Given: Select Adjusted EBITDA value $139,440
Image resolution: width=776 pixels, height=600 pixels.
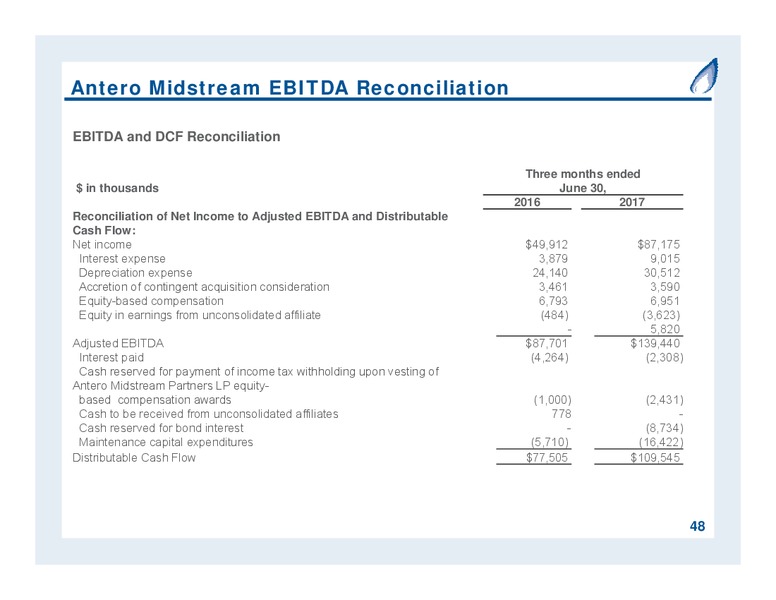Looking at the screenshot, I should pos(655,343).
